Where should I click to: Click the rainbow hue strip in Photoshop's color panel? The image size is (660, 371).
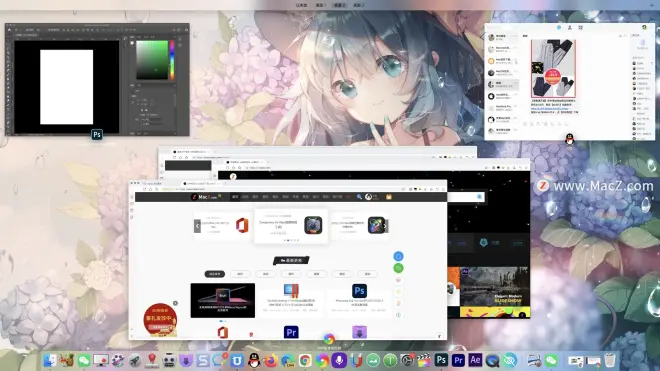pyautogui.click(x=172, y=60)
